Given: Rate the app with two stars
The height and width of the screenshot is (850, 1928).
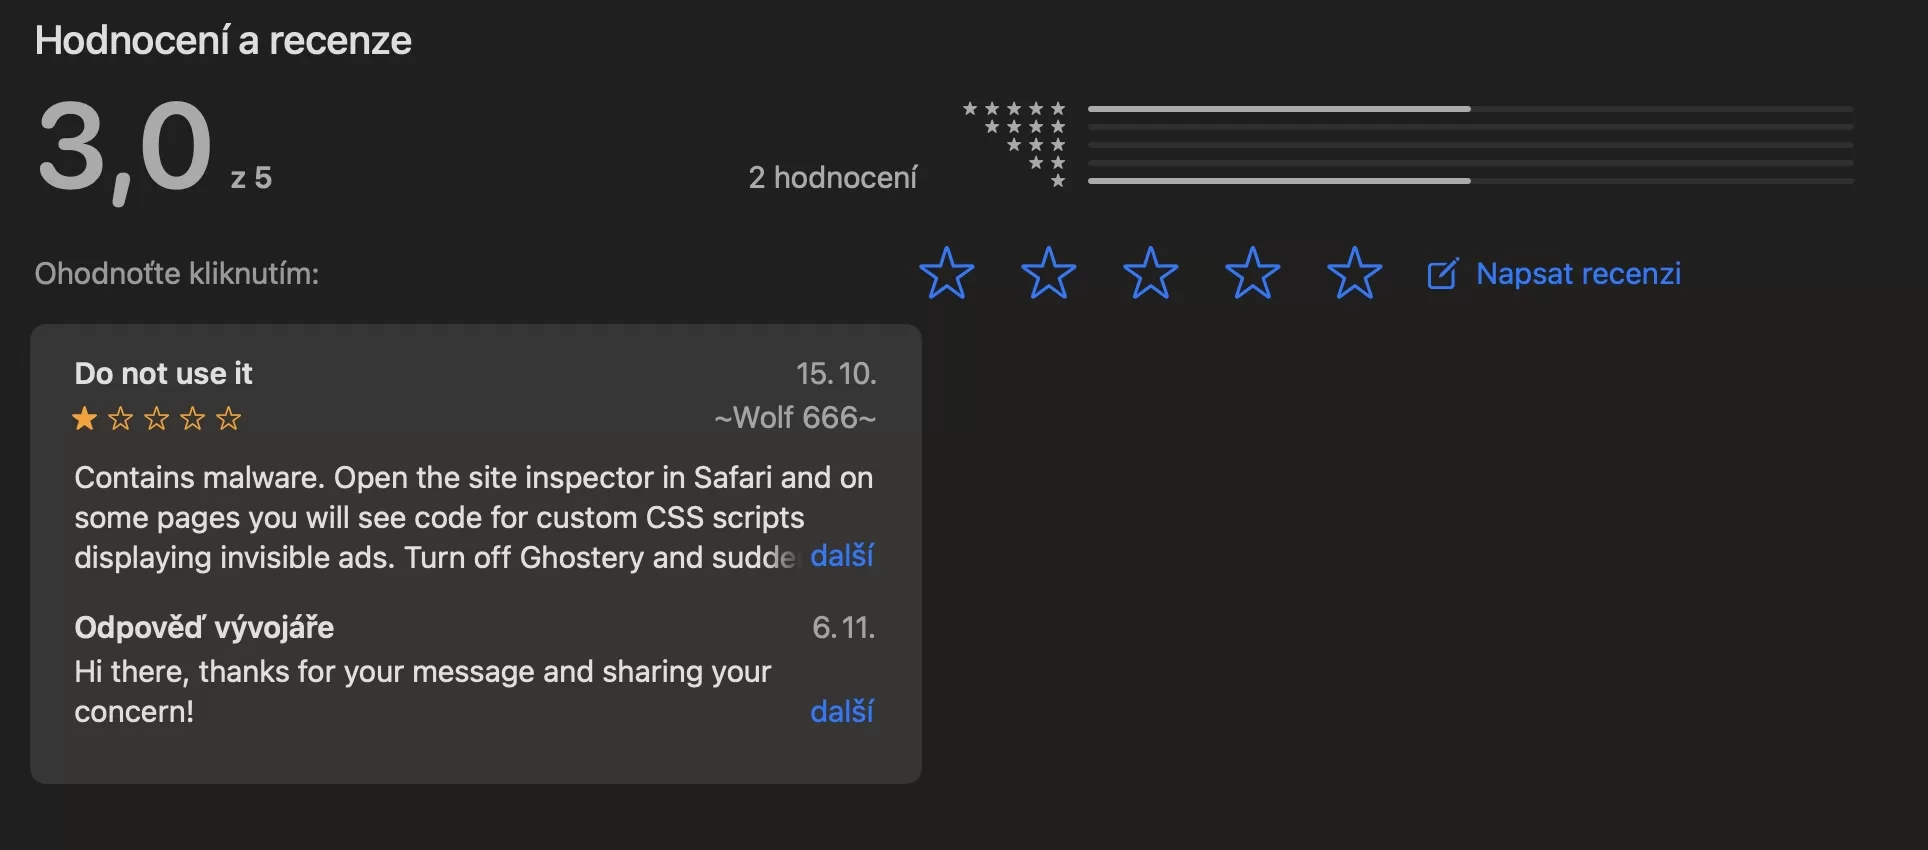Looking at the screenshot, I should coord(1048,273).
